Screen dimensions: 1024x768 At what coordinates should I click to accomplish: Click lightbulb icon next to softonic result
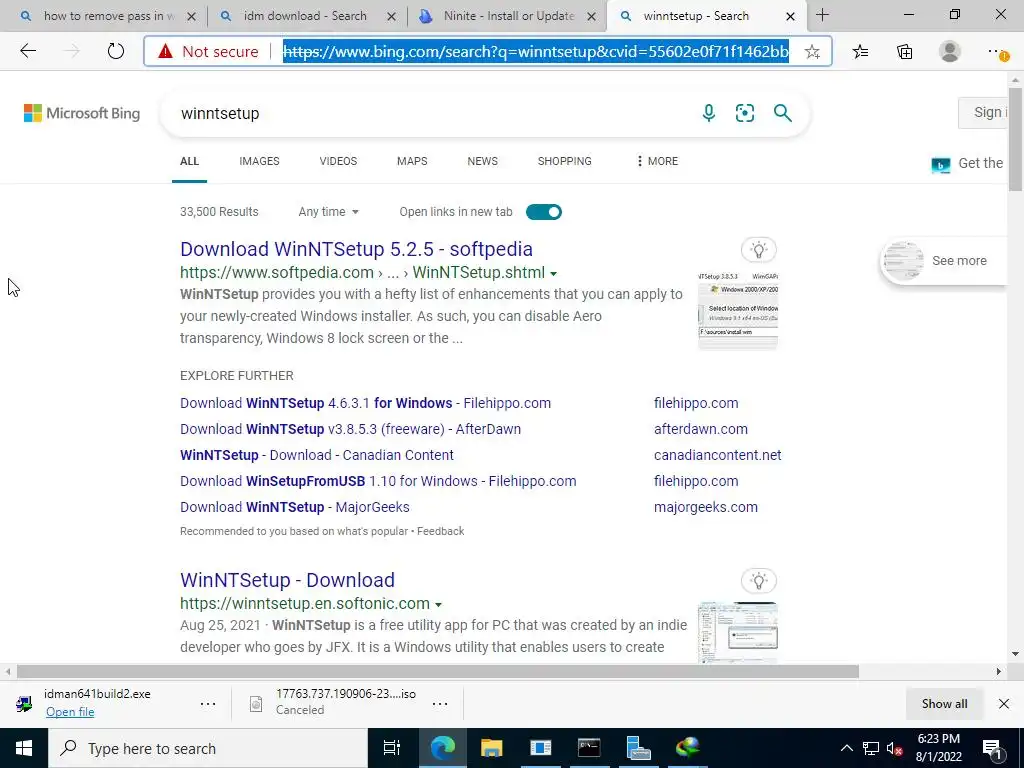coord(758,581)
